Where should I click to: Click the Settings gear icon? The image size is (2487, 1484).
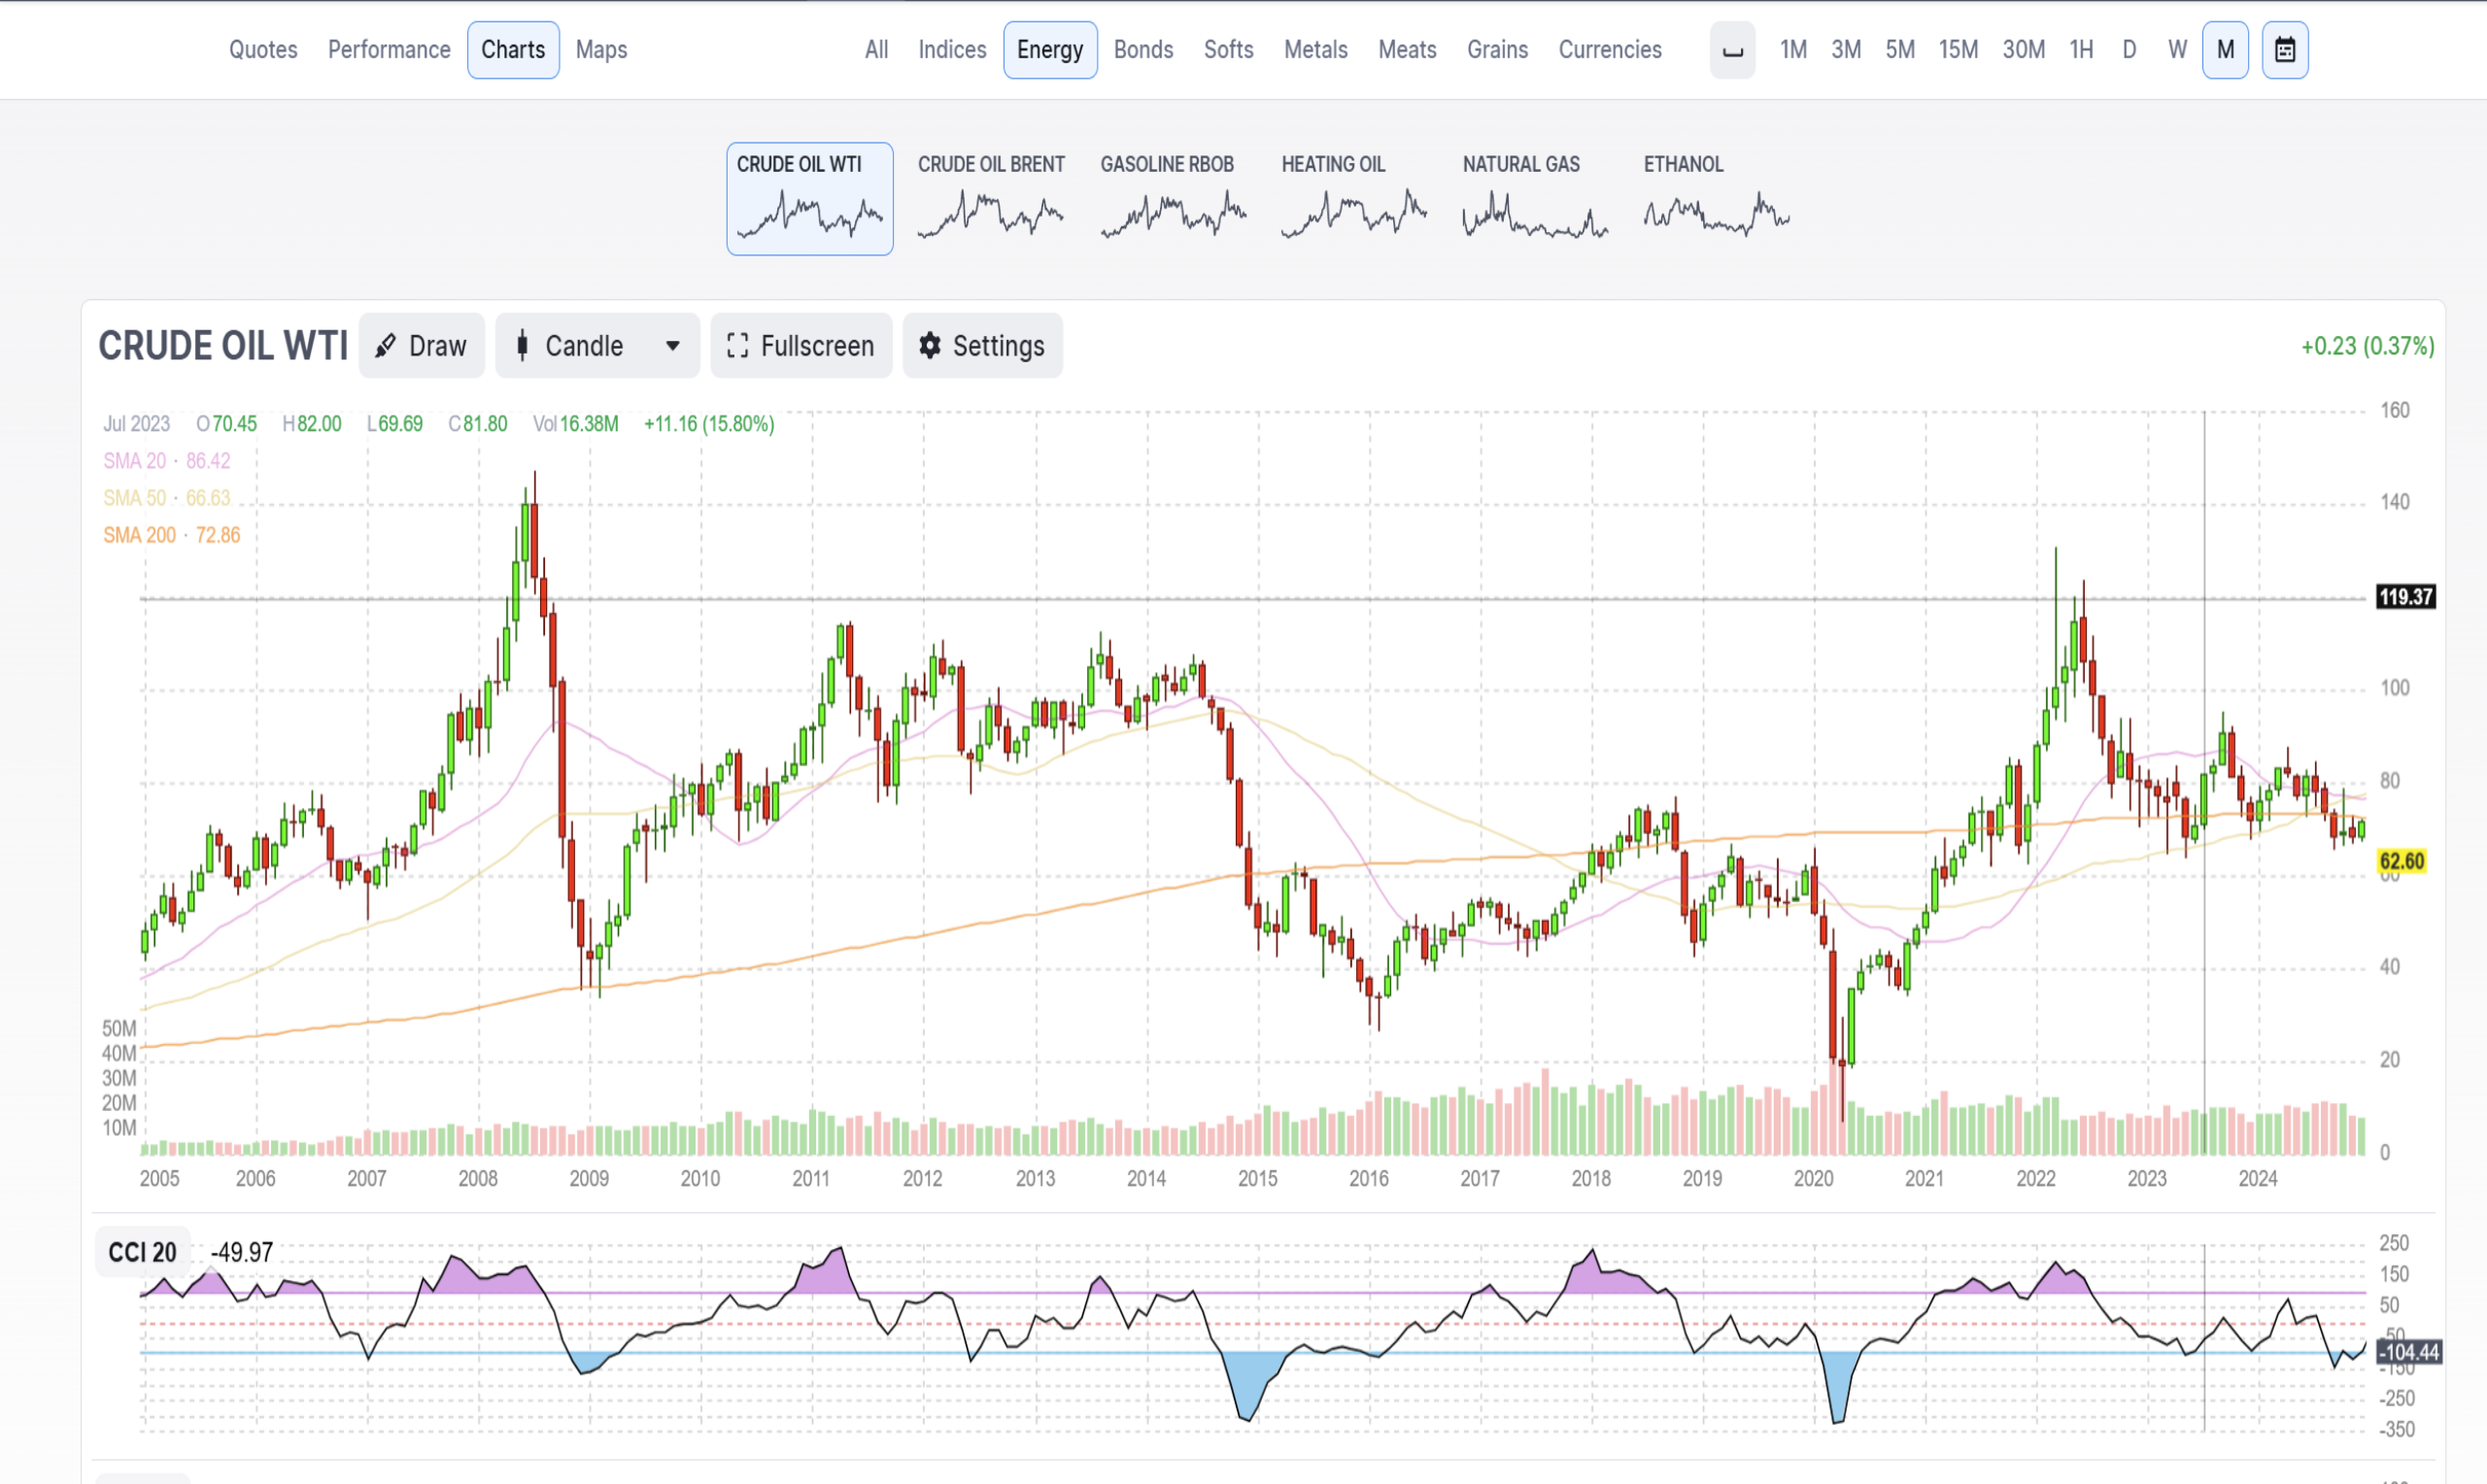coord(930,346)
